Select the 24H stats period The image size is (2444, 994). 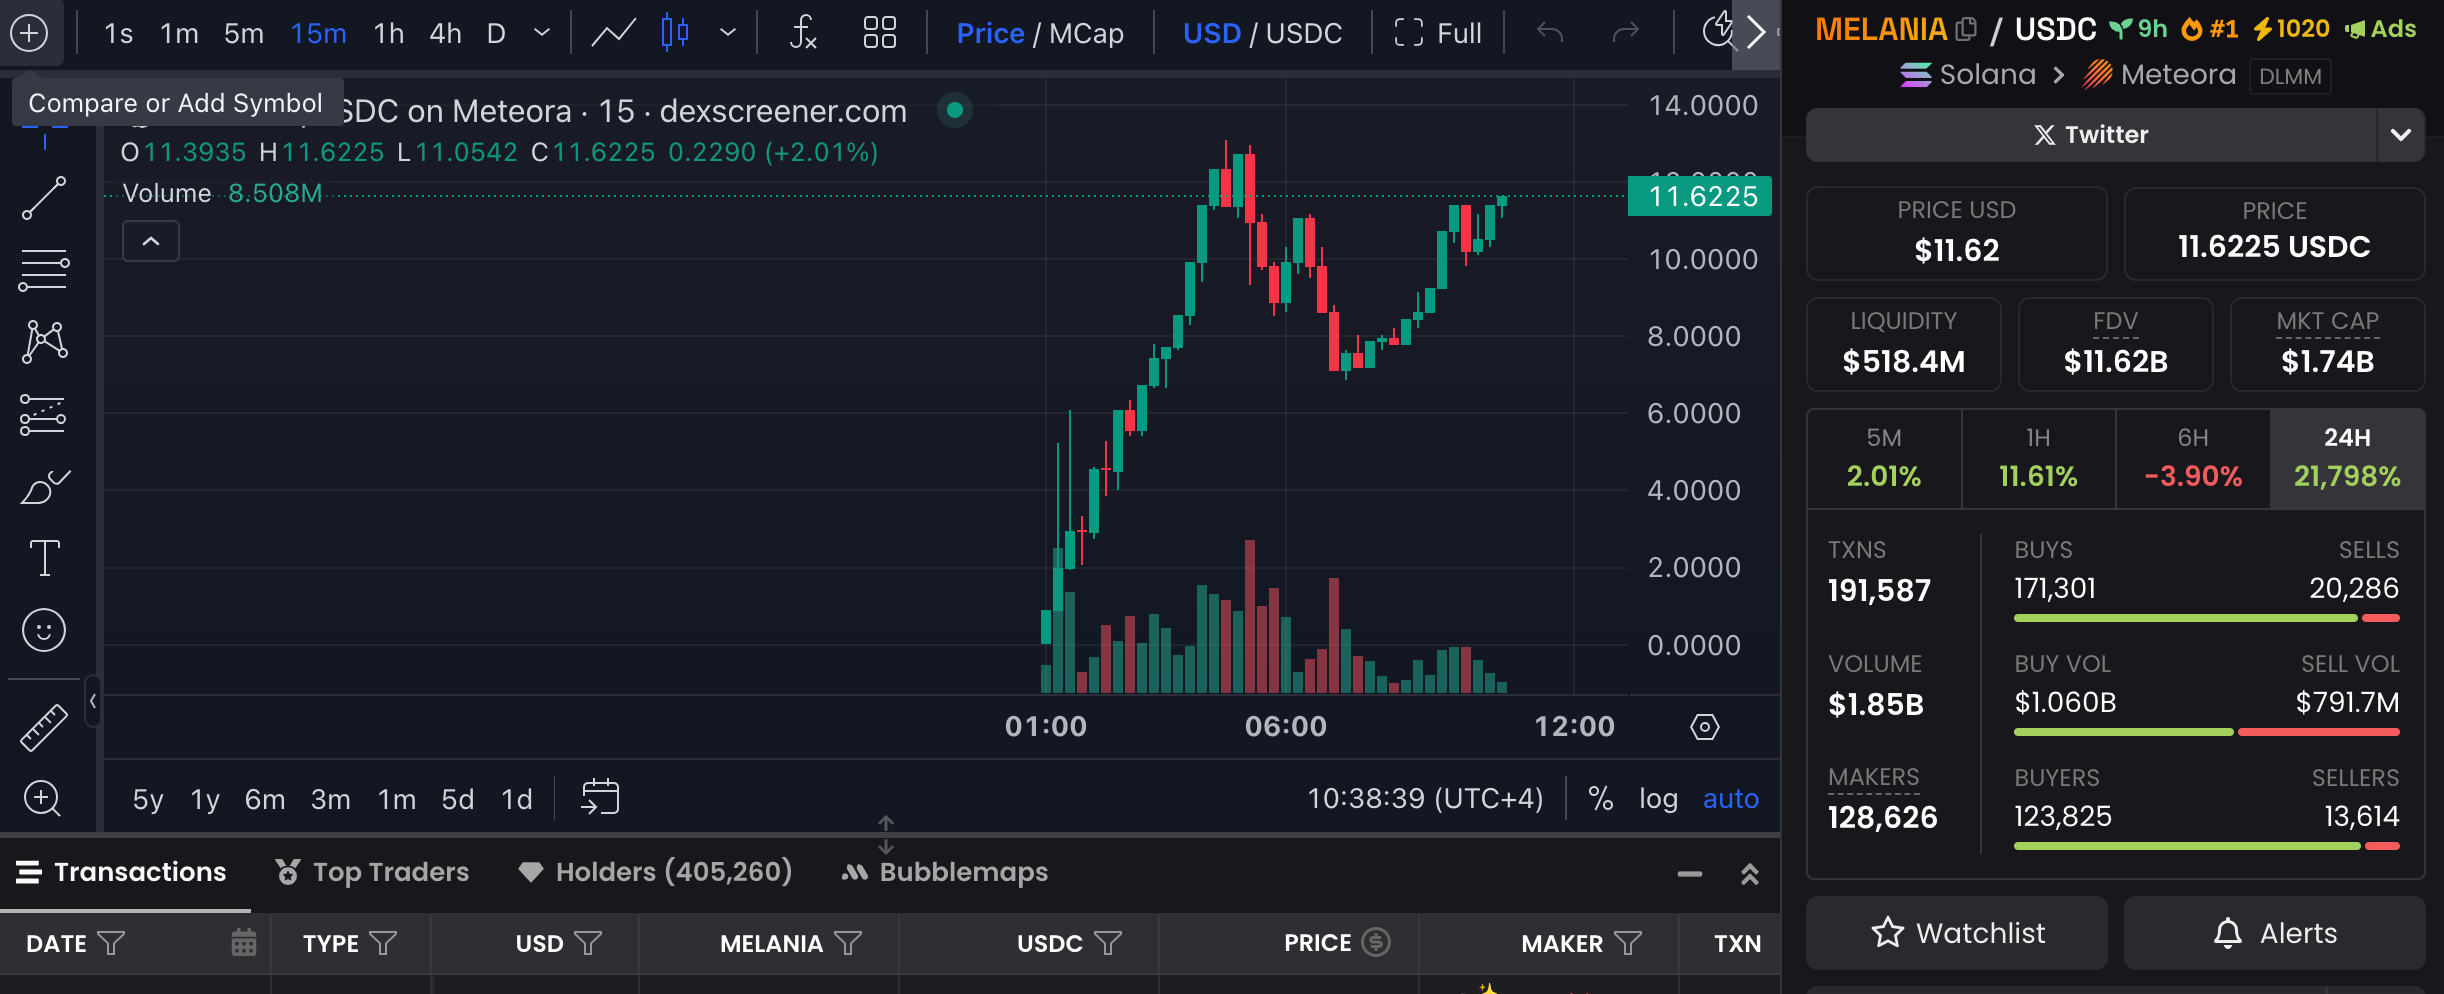(2347, 459)
